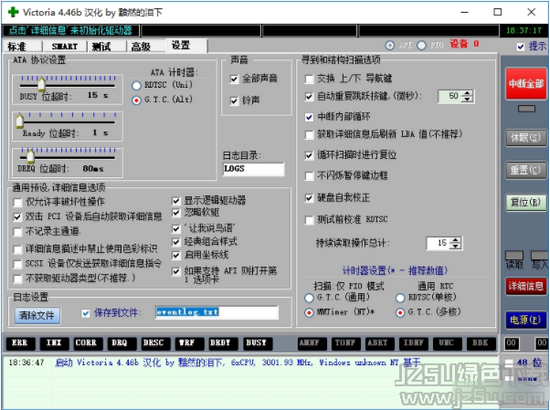Click the Ready 位超时 slider handle

20,121
